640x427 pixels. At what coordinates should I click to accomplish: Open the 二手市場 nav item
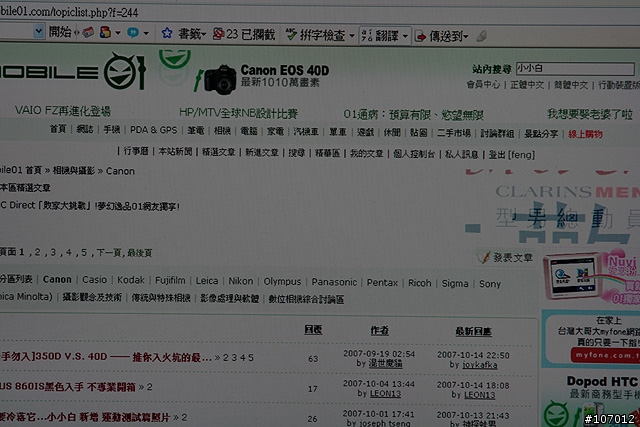click(454, 133)
